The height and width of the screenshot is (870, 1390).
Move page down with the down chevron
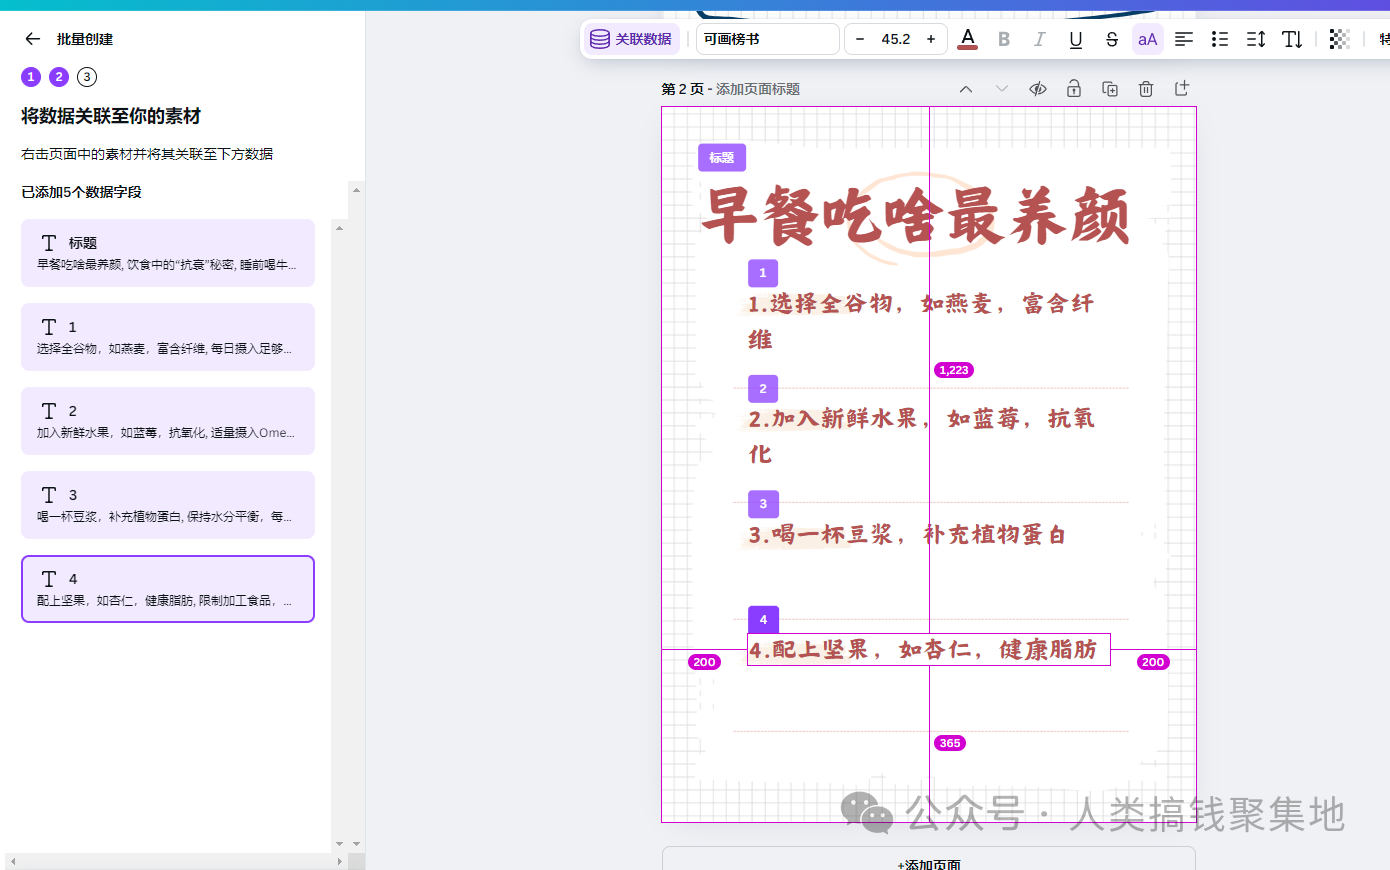pos(1001,89)
